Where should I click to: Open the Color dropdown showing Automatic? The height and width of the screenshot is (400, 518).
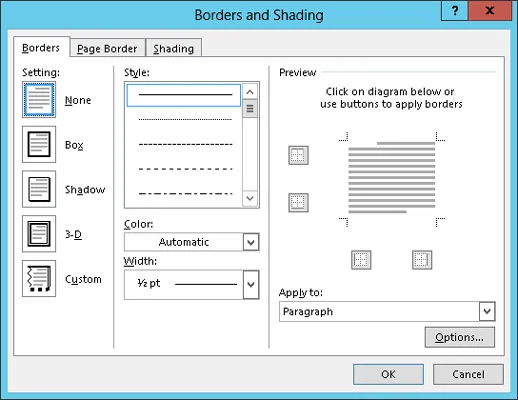point(192,242)
